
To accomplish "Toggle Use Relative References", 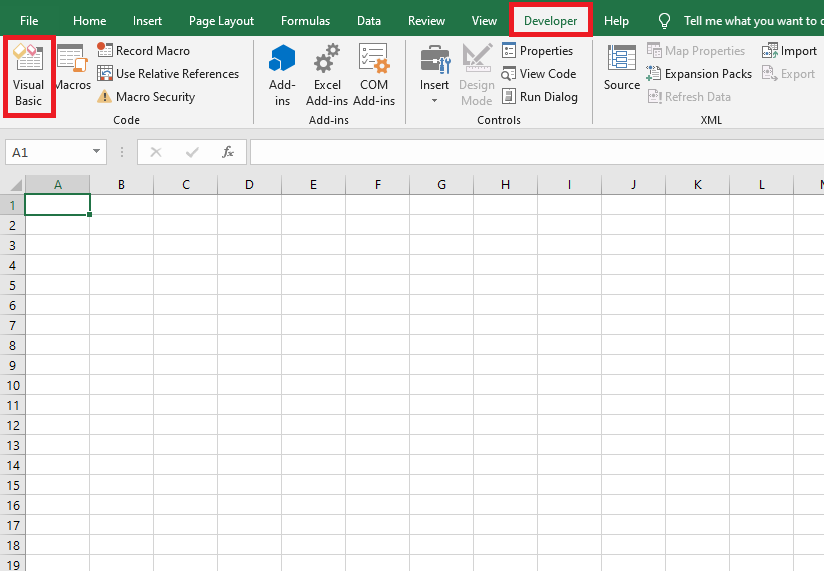I will (x=168, y=74).
